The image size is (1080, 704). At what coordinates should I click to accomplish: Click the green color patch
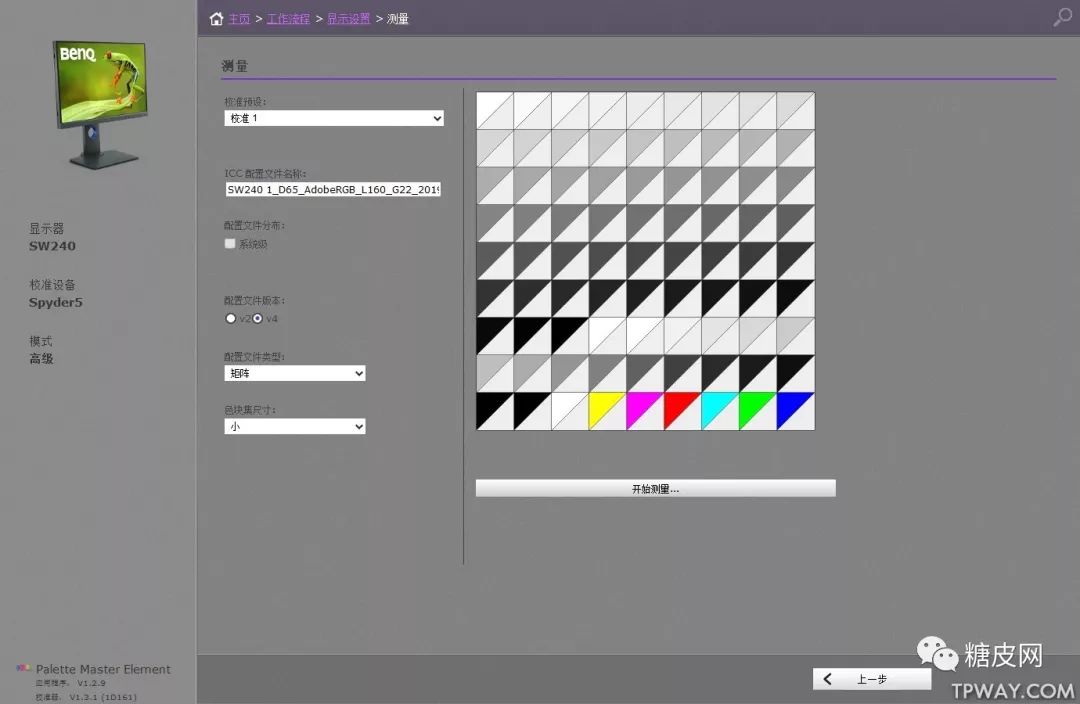[758, 411]
